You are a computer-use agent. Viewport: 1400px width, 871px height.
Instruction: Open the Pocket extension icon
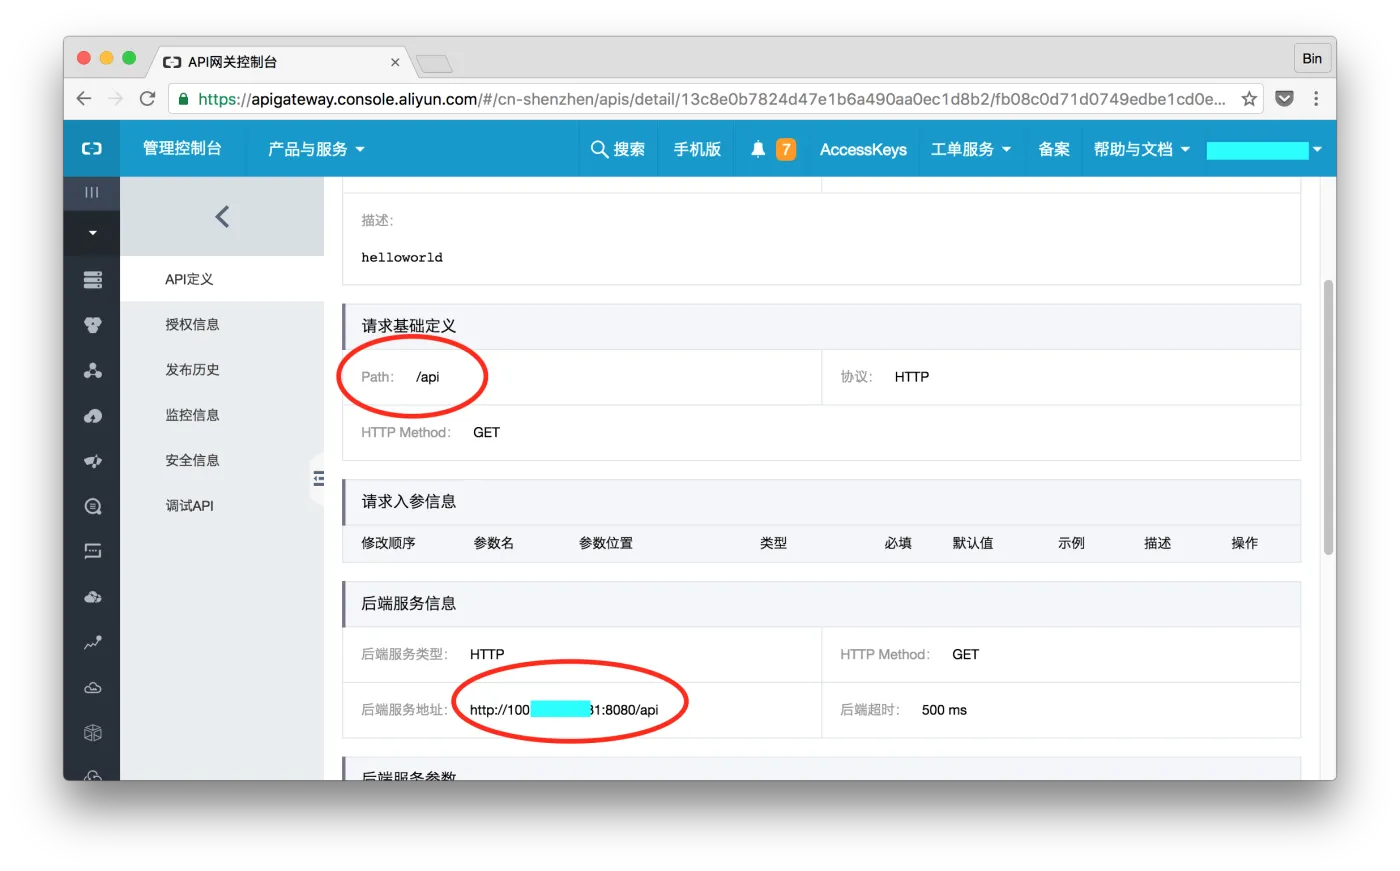point(1285,98)
